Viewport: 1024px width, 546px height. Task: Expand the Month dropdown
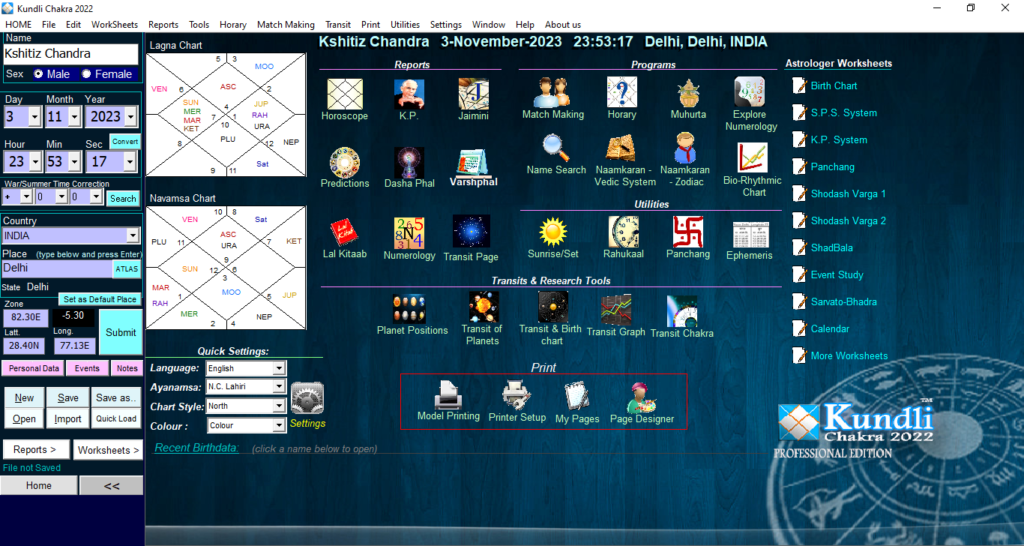74,117
